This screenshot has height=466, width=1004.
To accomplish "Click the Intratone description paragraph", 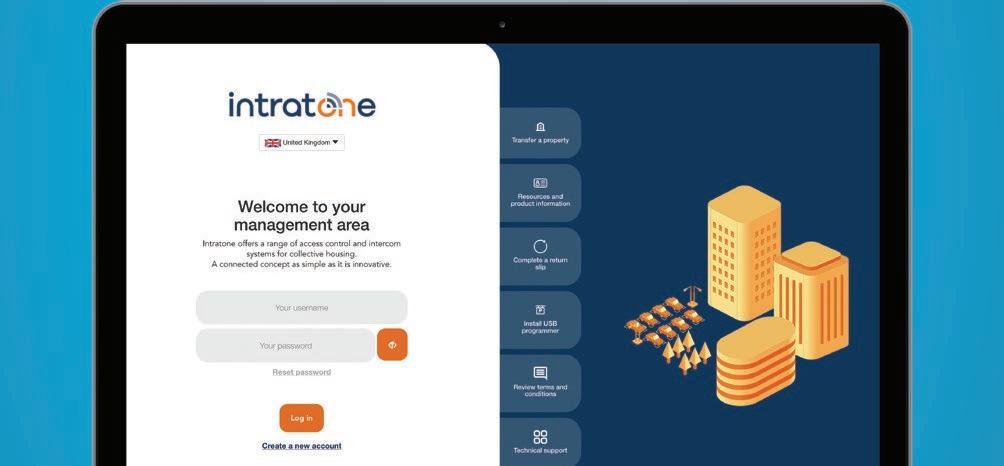I will (302, 253).
